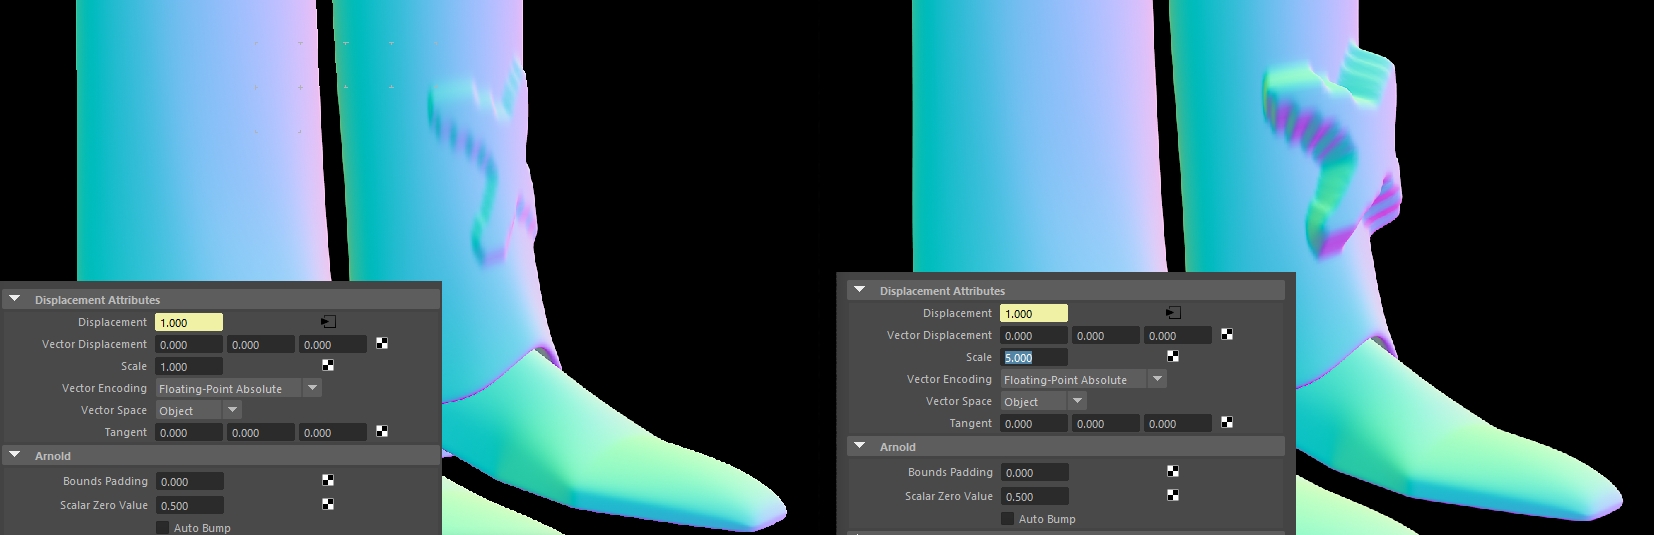The width and height of the screenshot is (1654, 535).
Task: Click right panel 'Scalar Zero Value' label
Action: click(949, 496)
